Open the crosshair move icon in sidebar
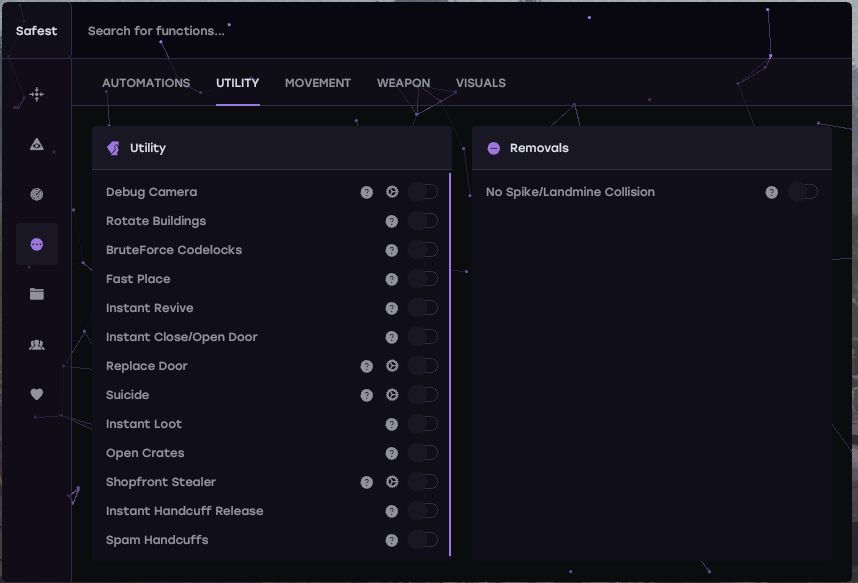The image size is (858, 583). point(37,95)
